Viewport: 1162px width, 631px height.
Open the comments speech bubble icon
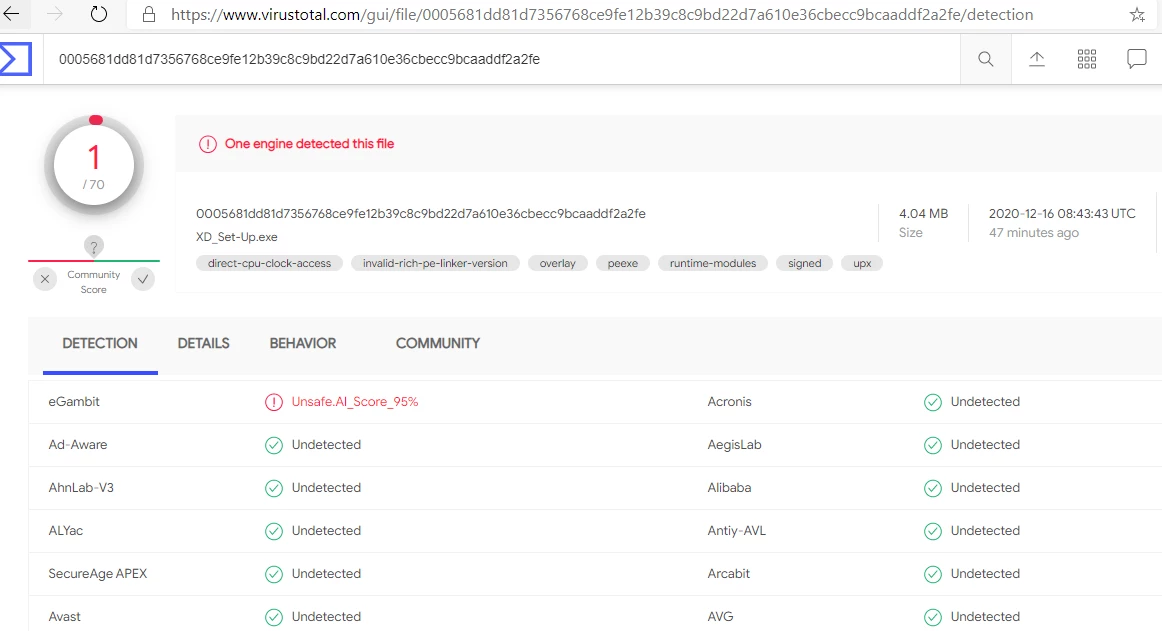pyautogui.click(x=1136, y=59)
